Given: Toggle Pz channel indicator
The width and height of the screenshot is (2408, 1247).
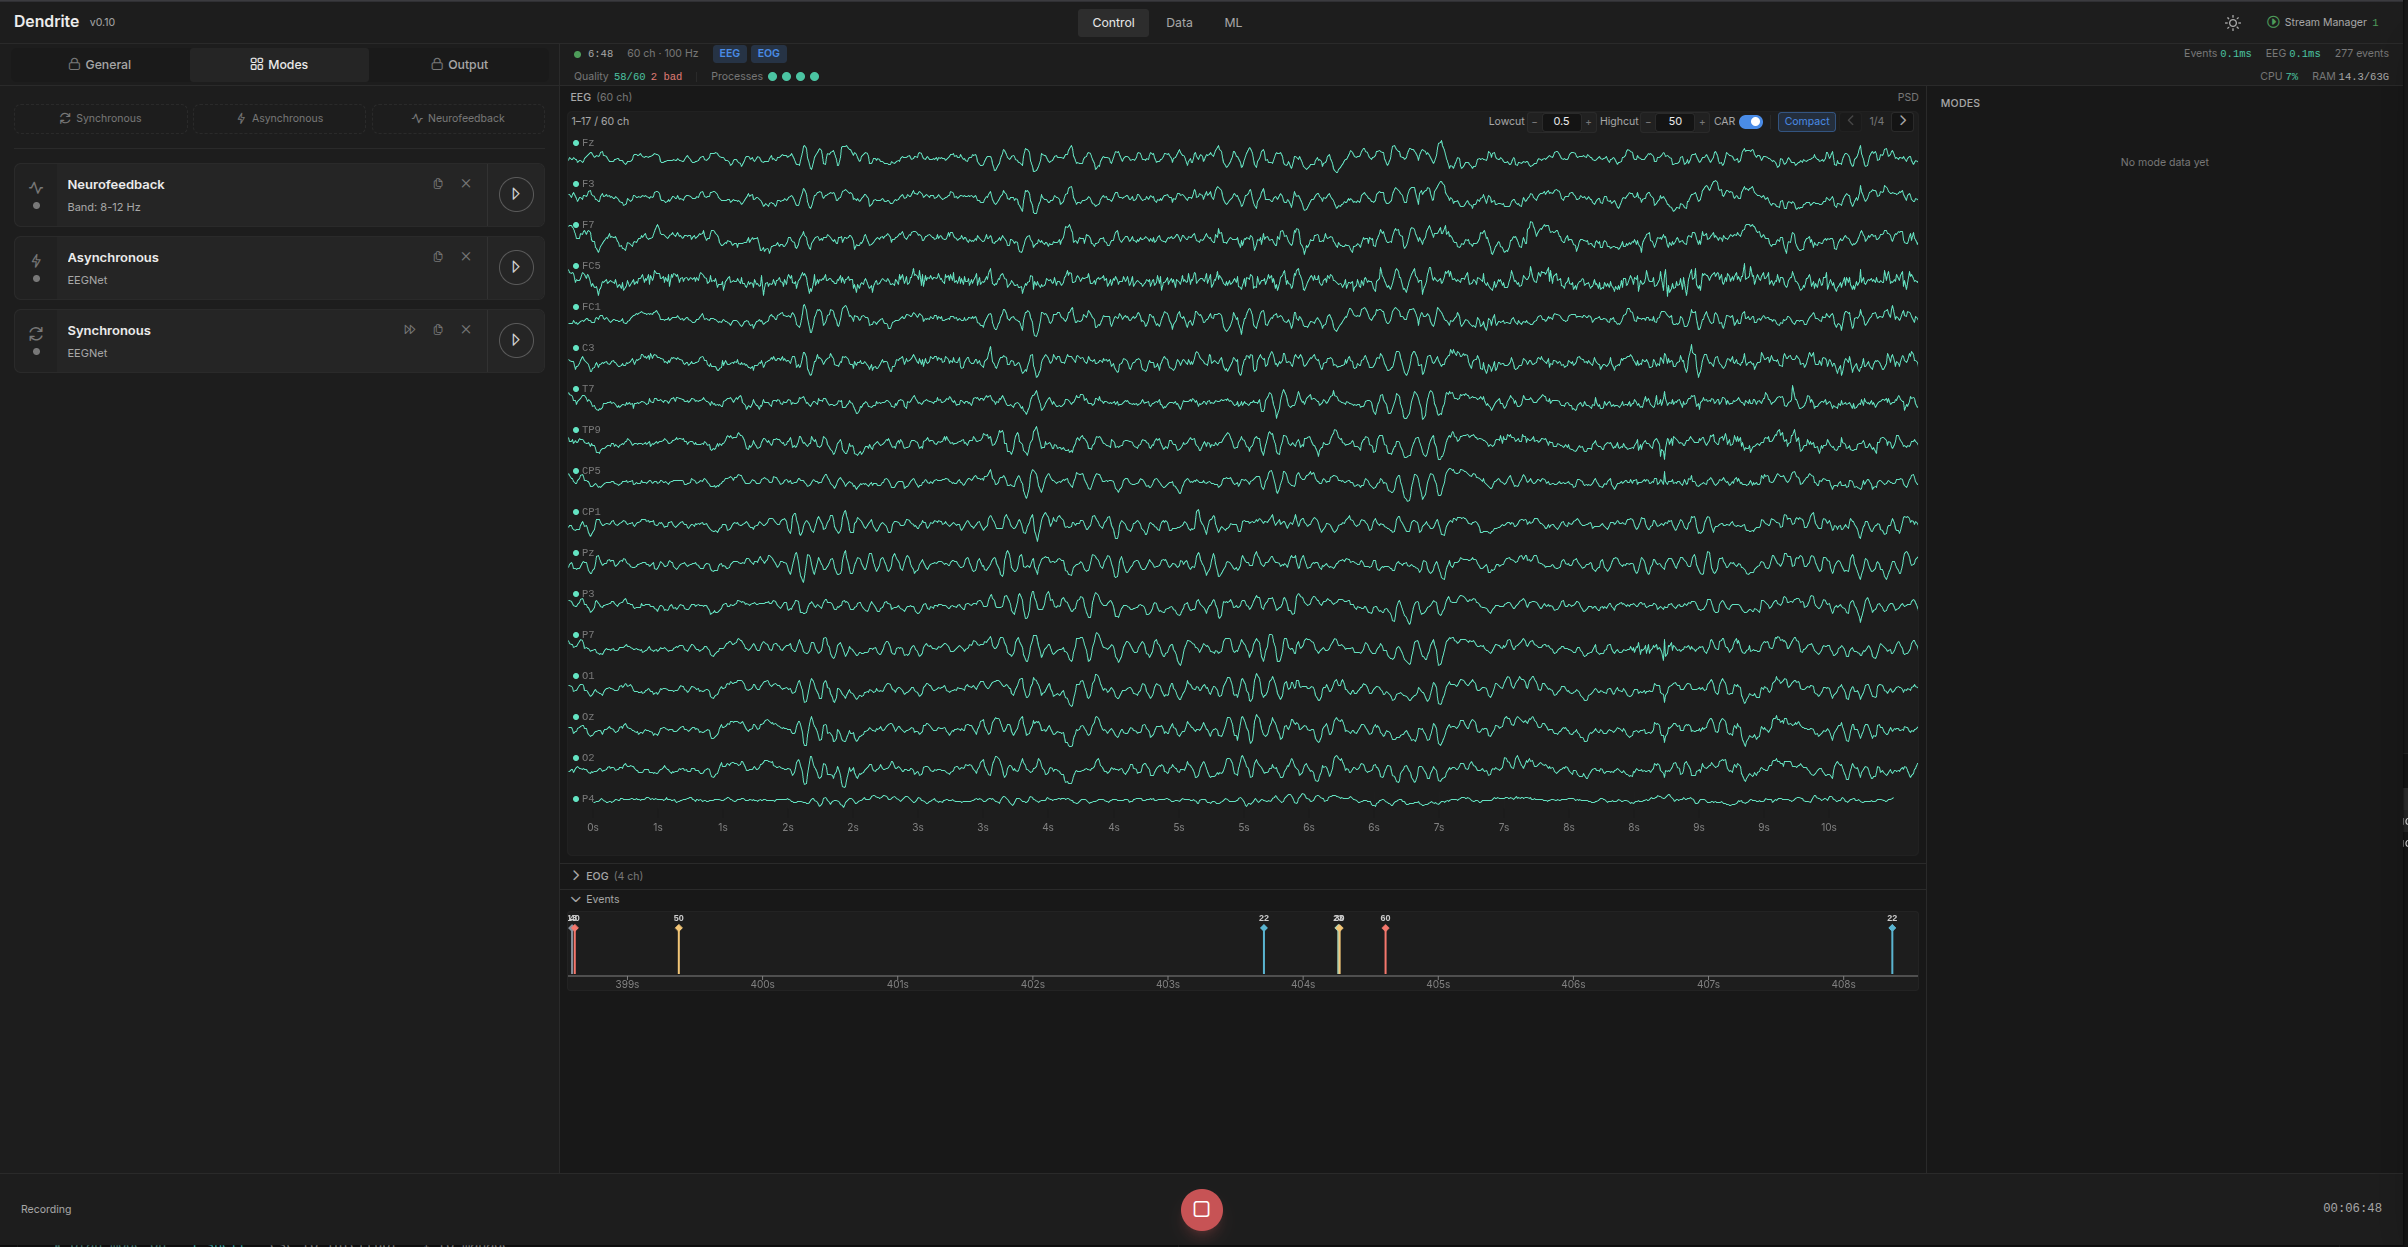Looking at the screenshot, I should (576, 554).
